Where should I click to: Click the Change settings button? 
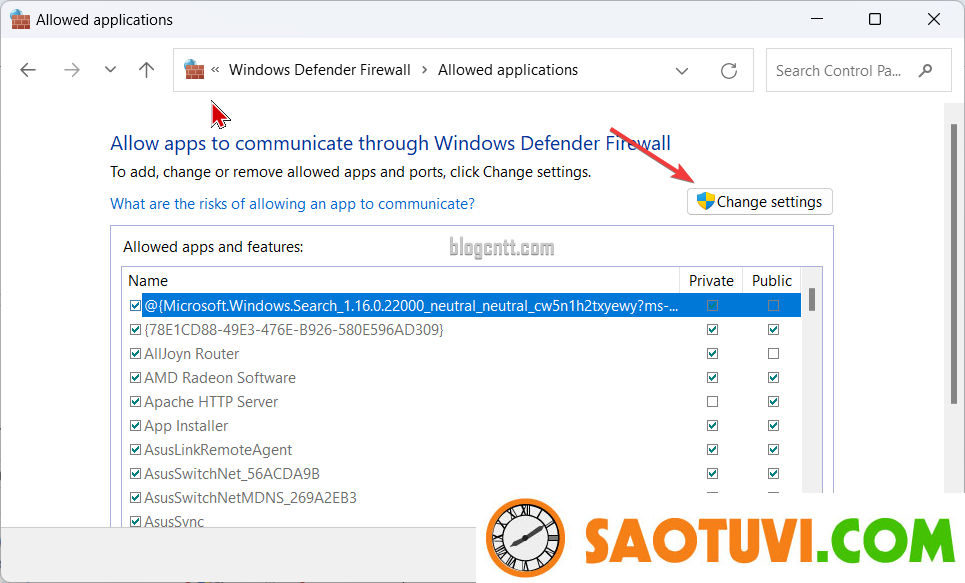[759, 202]
